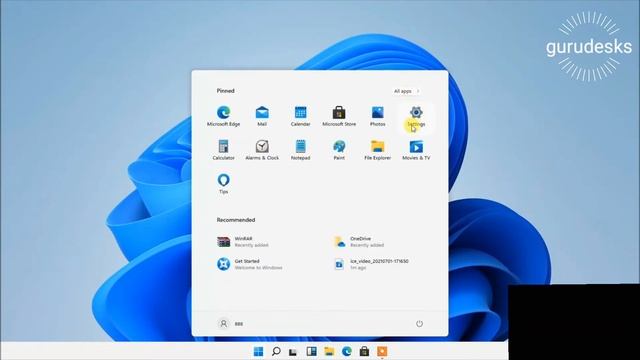Open Microsoft Store taskbar icon

click(364, 351)
